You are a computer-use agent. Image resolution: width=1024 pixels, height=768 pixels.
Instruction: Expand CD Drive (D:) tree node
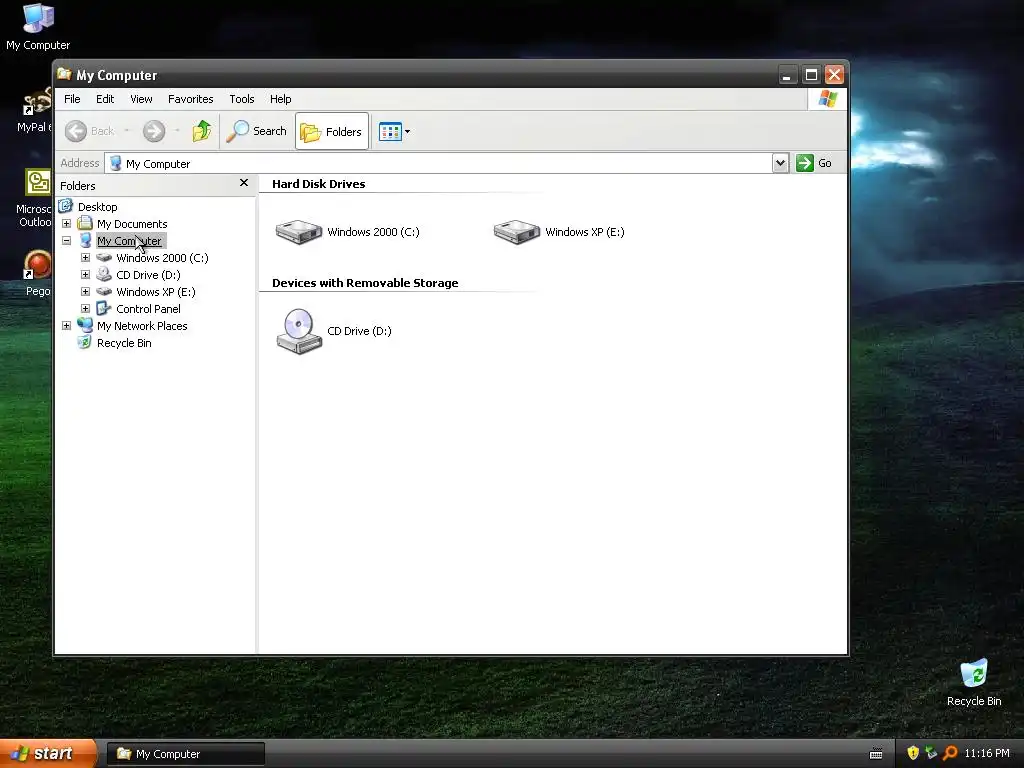click(x=85, y=274)
